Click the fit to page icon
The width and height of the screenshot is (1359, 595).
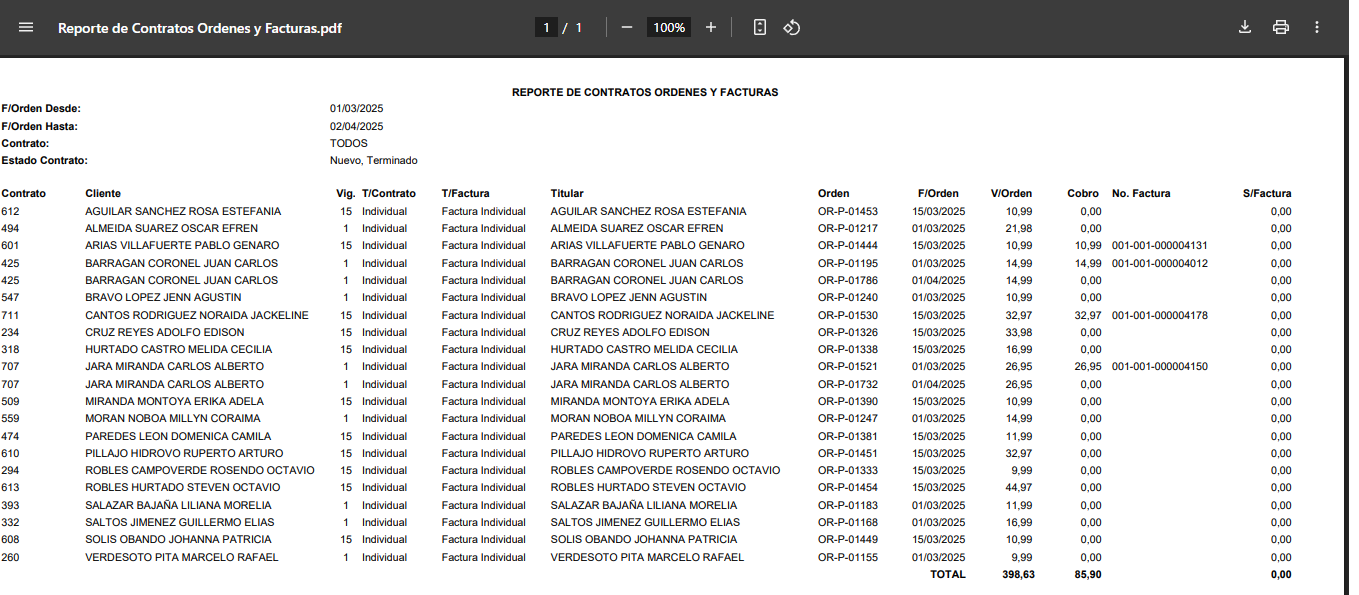760,28
